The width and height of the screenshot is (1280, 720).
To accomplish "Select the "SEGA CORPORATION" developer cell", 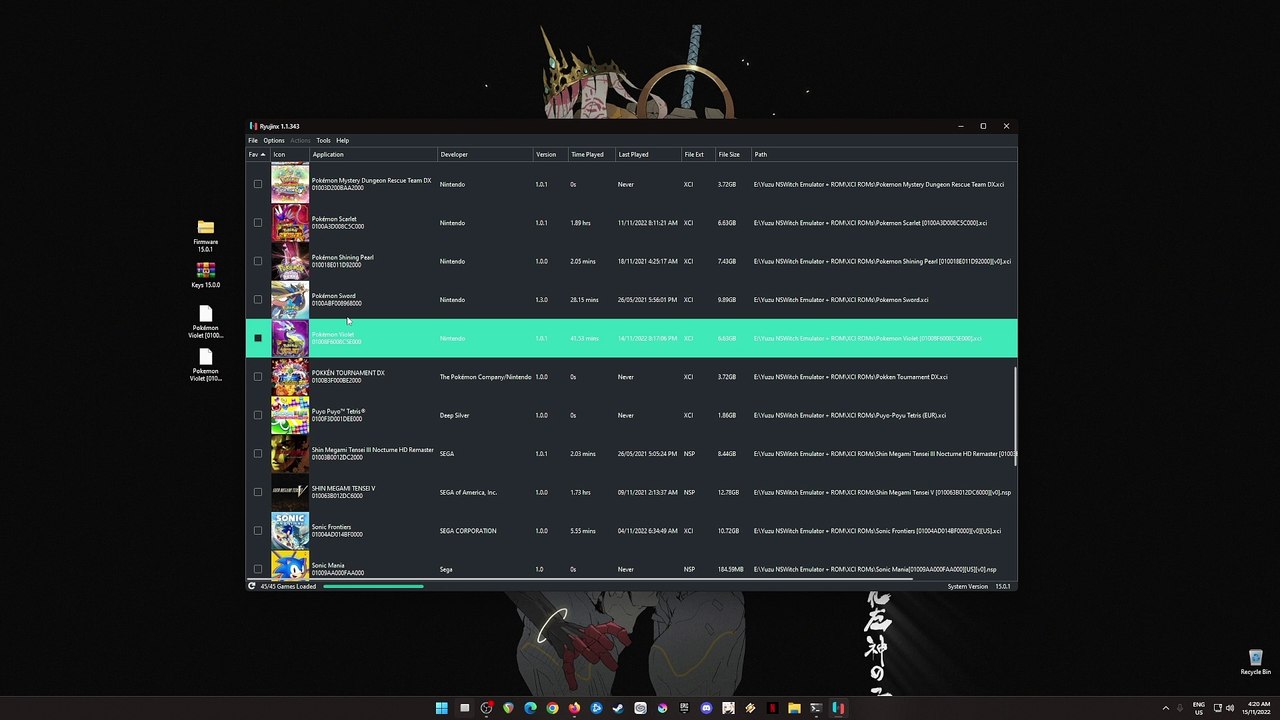I will coord(468,531).
